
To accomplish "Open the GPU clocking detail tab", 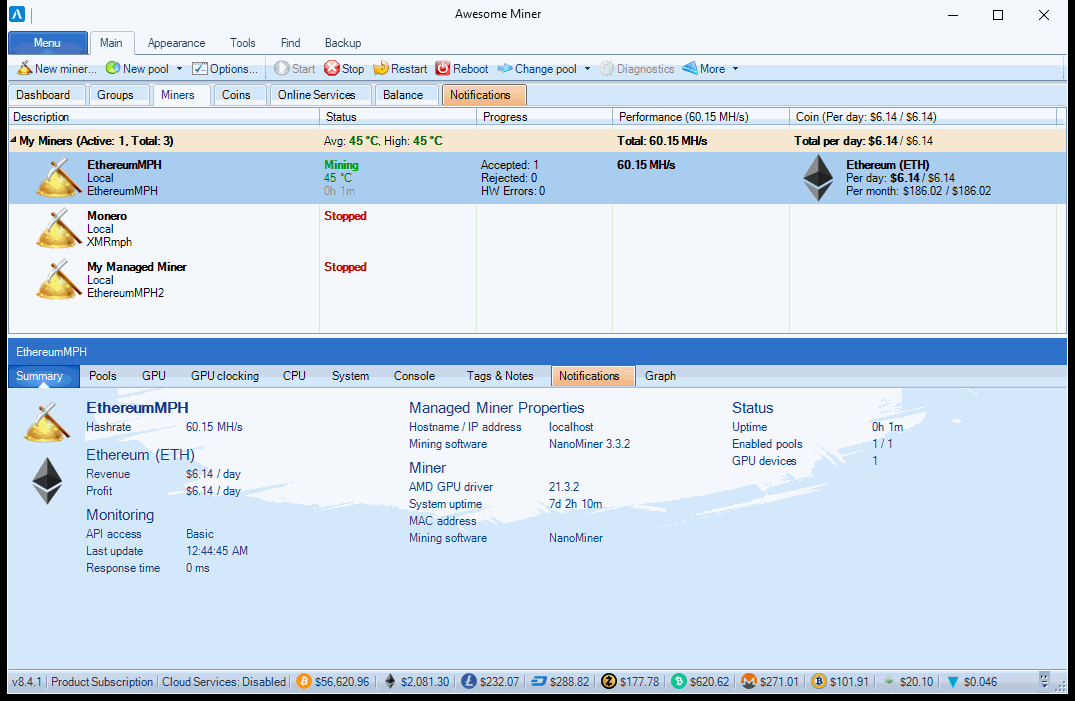I will [x=225, y=376].
